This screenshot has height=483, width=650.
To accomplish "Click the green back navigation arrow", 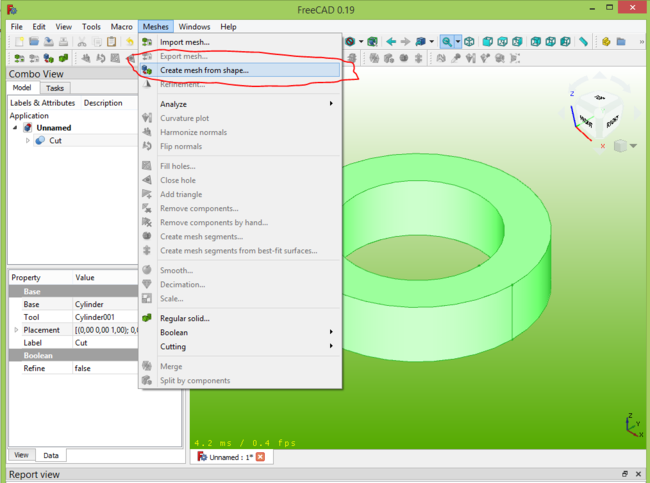I will (x=391, y=42).
